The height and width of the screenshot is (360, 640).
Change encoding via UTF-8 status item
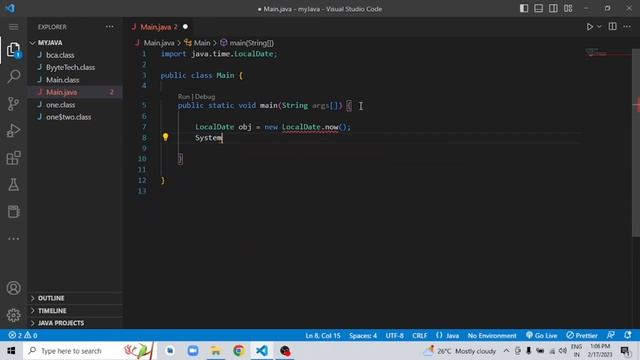click(x=394, y=336)
